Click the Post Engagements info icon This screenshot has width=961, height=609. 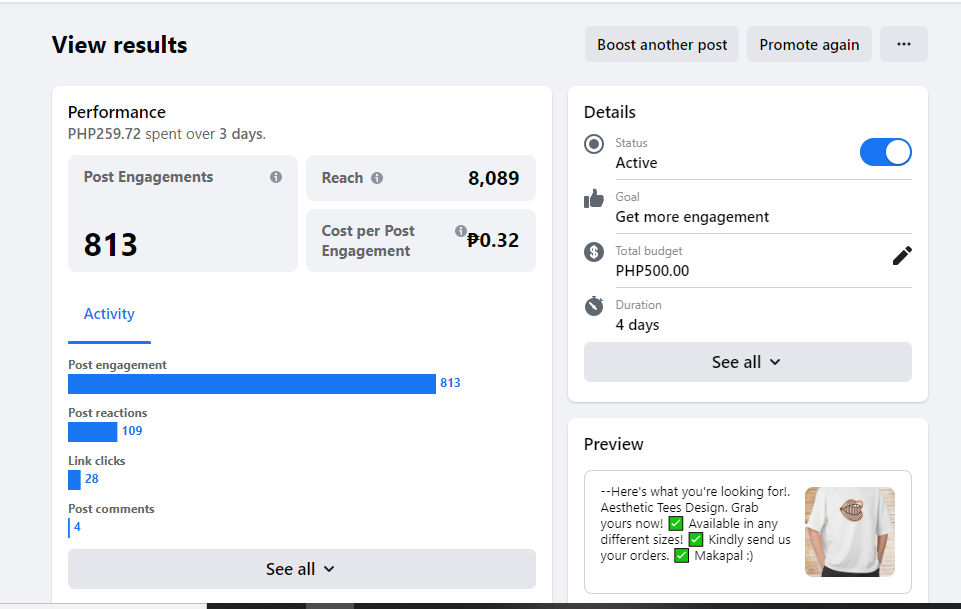point(276,177)
